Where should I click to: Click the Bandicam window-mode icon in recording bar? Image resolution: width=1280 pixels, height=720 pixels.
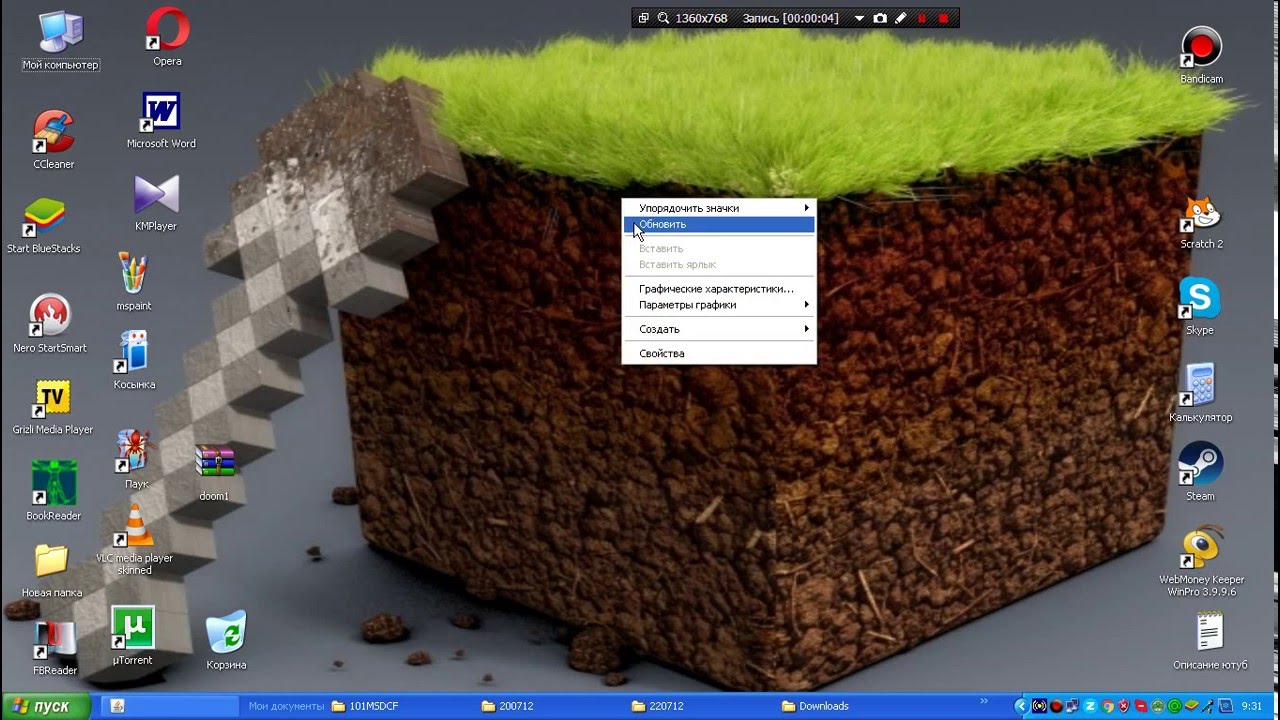click(644, 18)
